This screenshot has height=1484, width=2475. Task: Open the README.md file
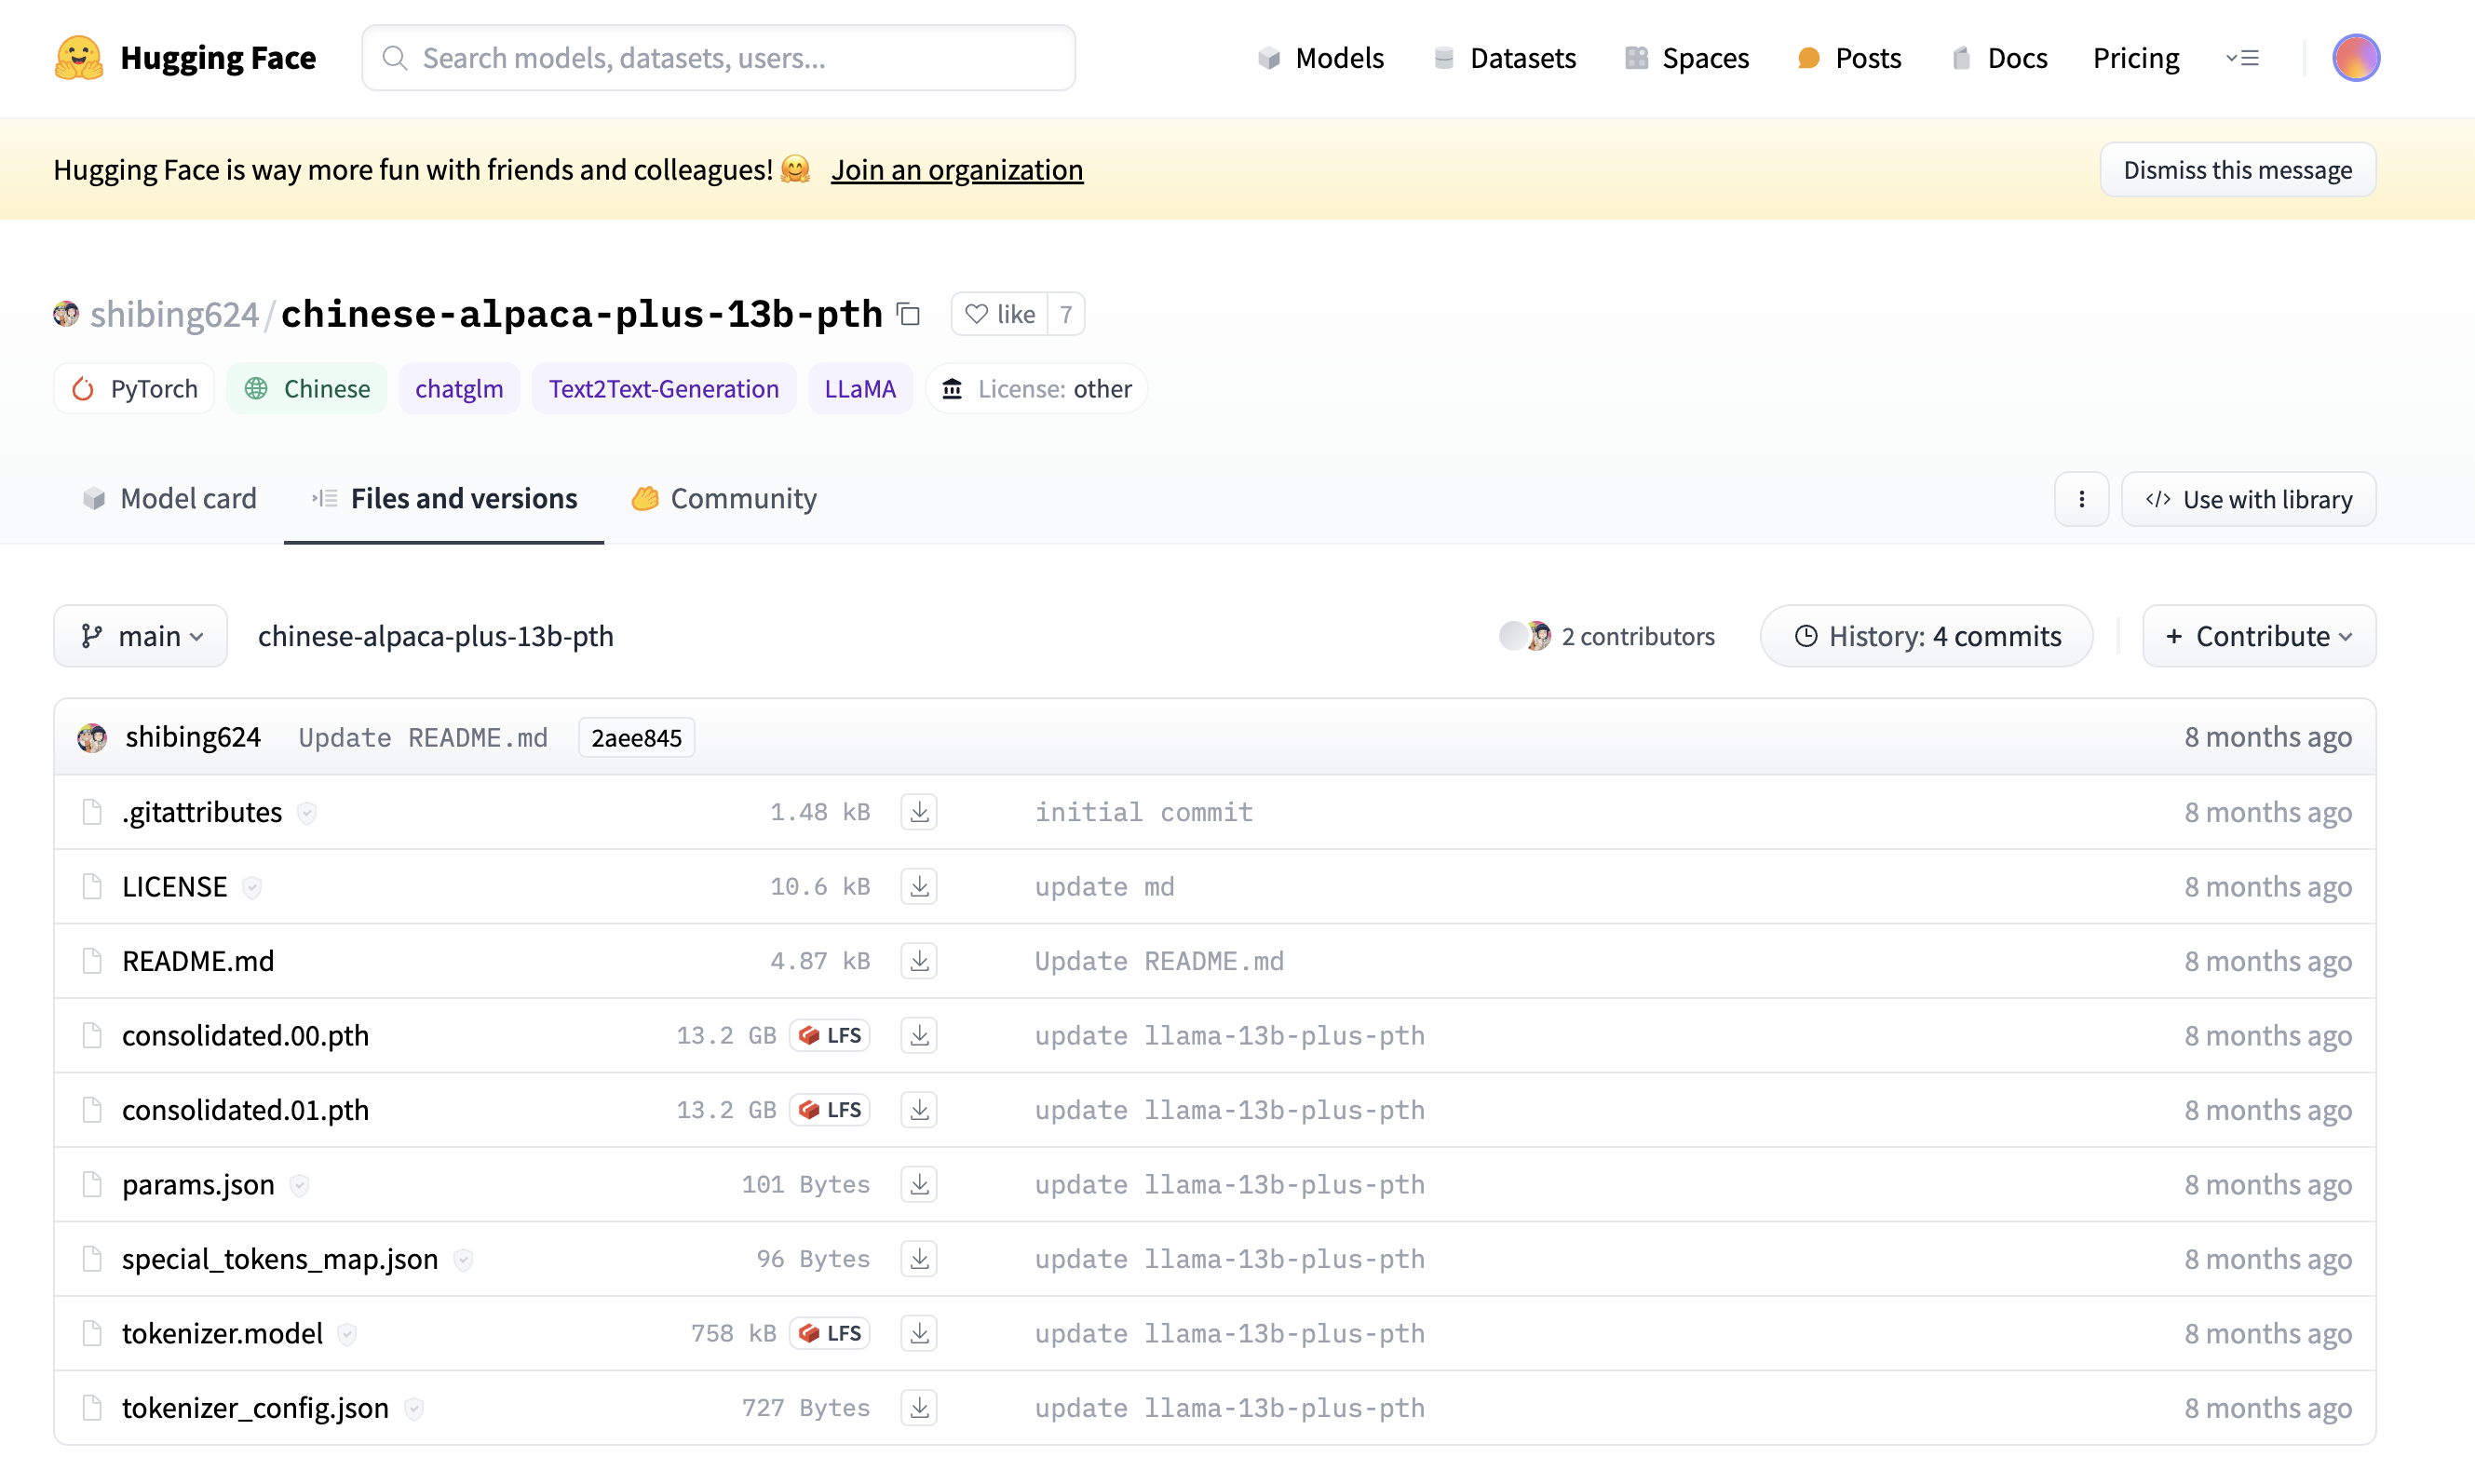(x=198, y=961)
